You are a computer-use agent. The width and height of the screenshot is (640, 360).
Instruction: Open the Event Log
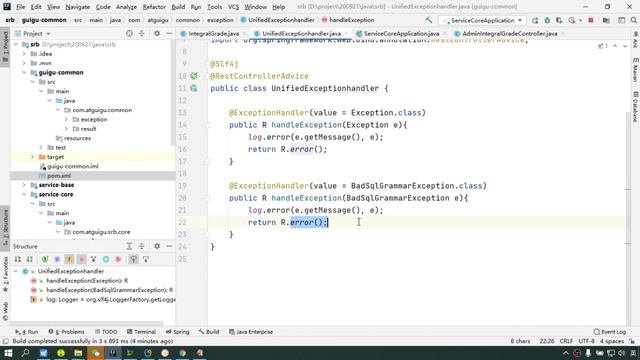[610, 332]
